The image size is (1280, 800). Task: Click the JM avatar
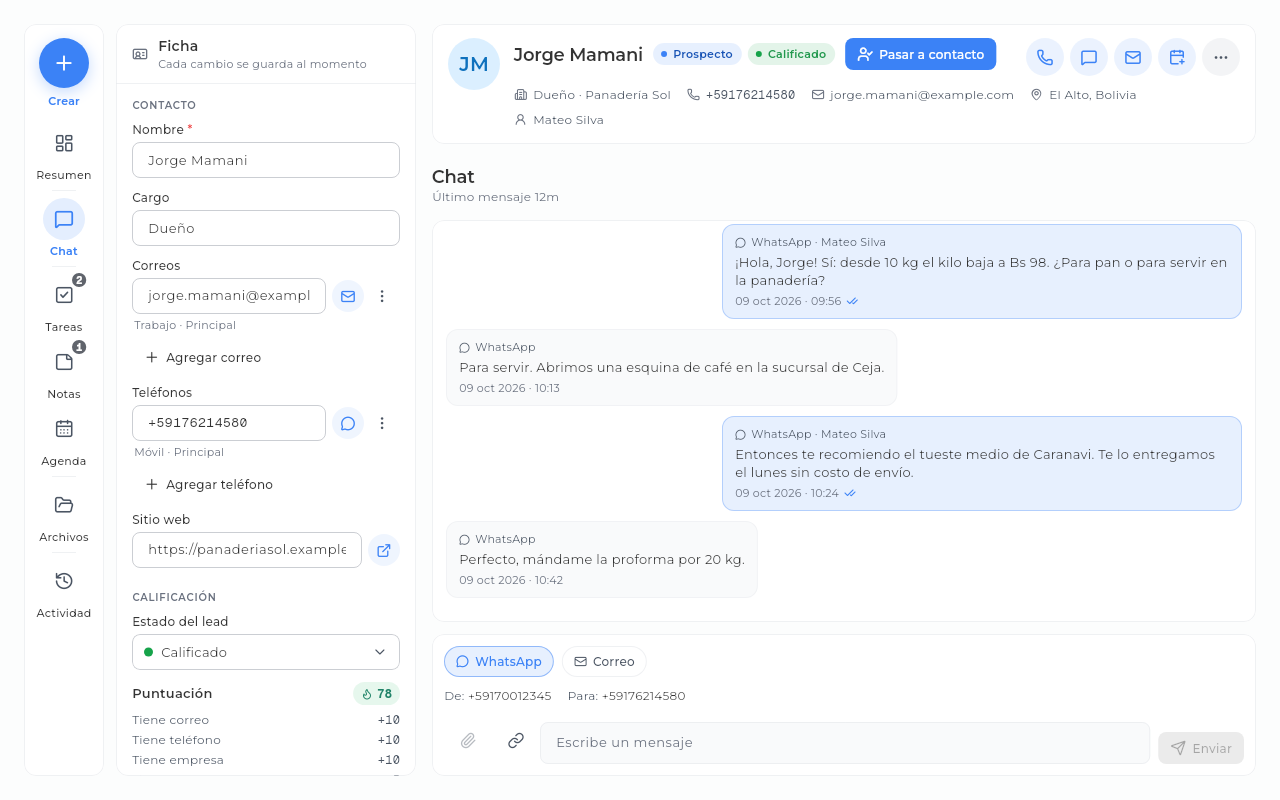click(x=474, y=64)
